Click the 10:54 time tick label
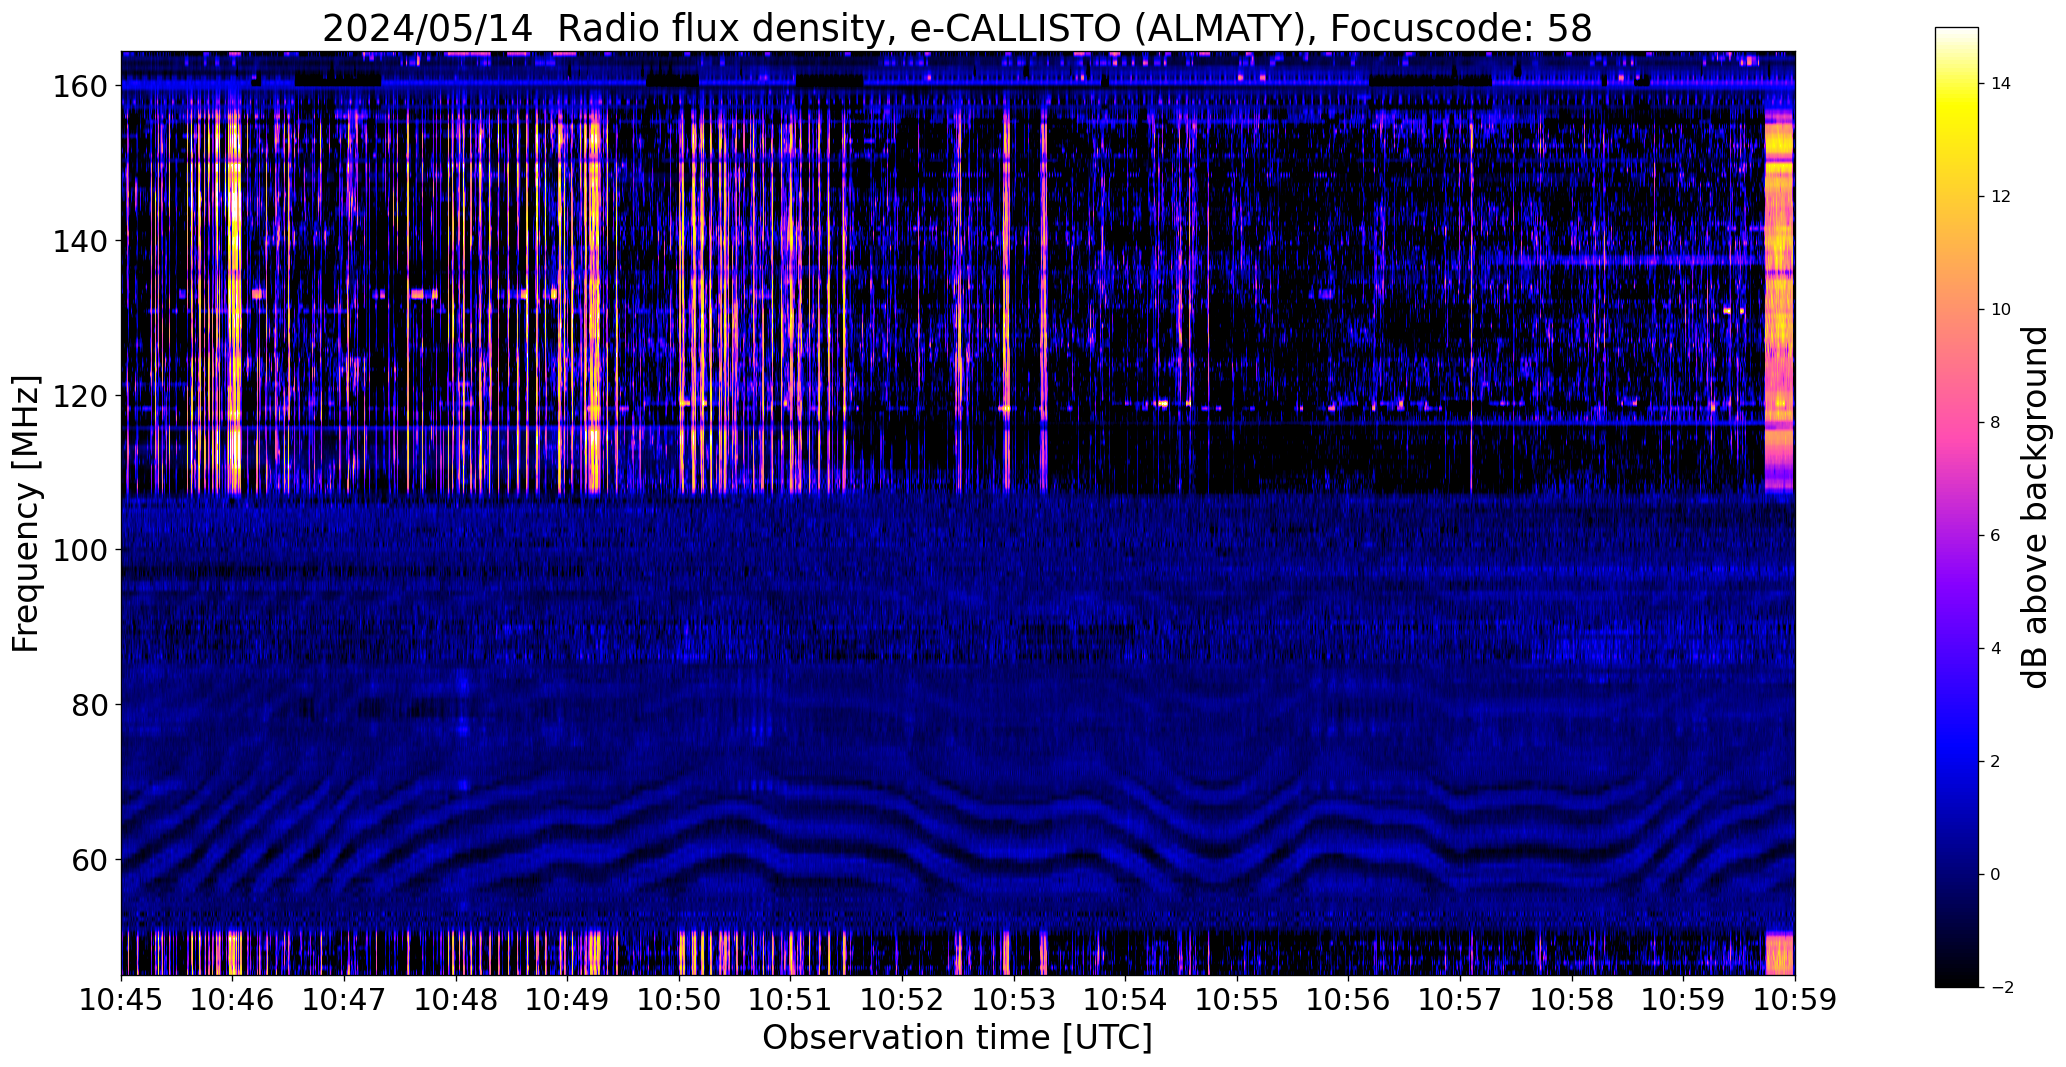Viewport: 2066px width, 1067px height. click(x=1125, y=1000)
